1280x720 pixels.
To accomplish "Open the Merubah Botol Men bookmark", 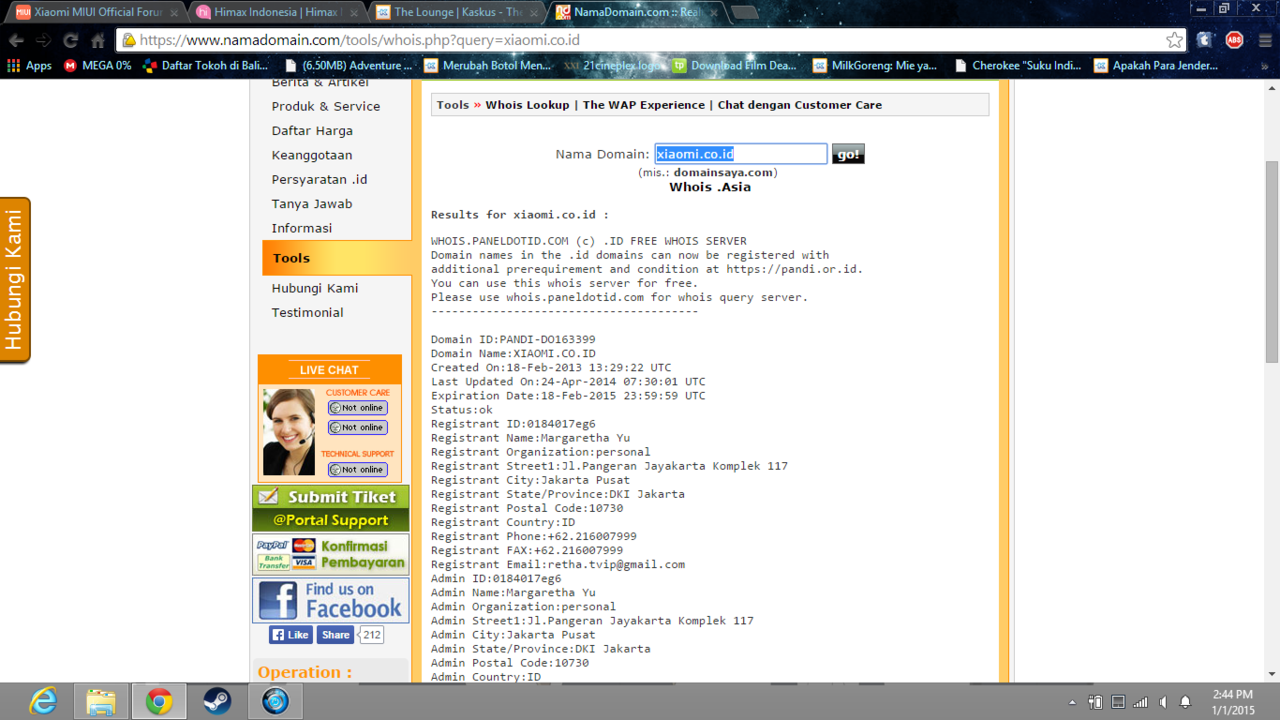I will tap(487, 66).
